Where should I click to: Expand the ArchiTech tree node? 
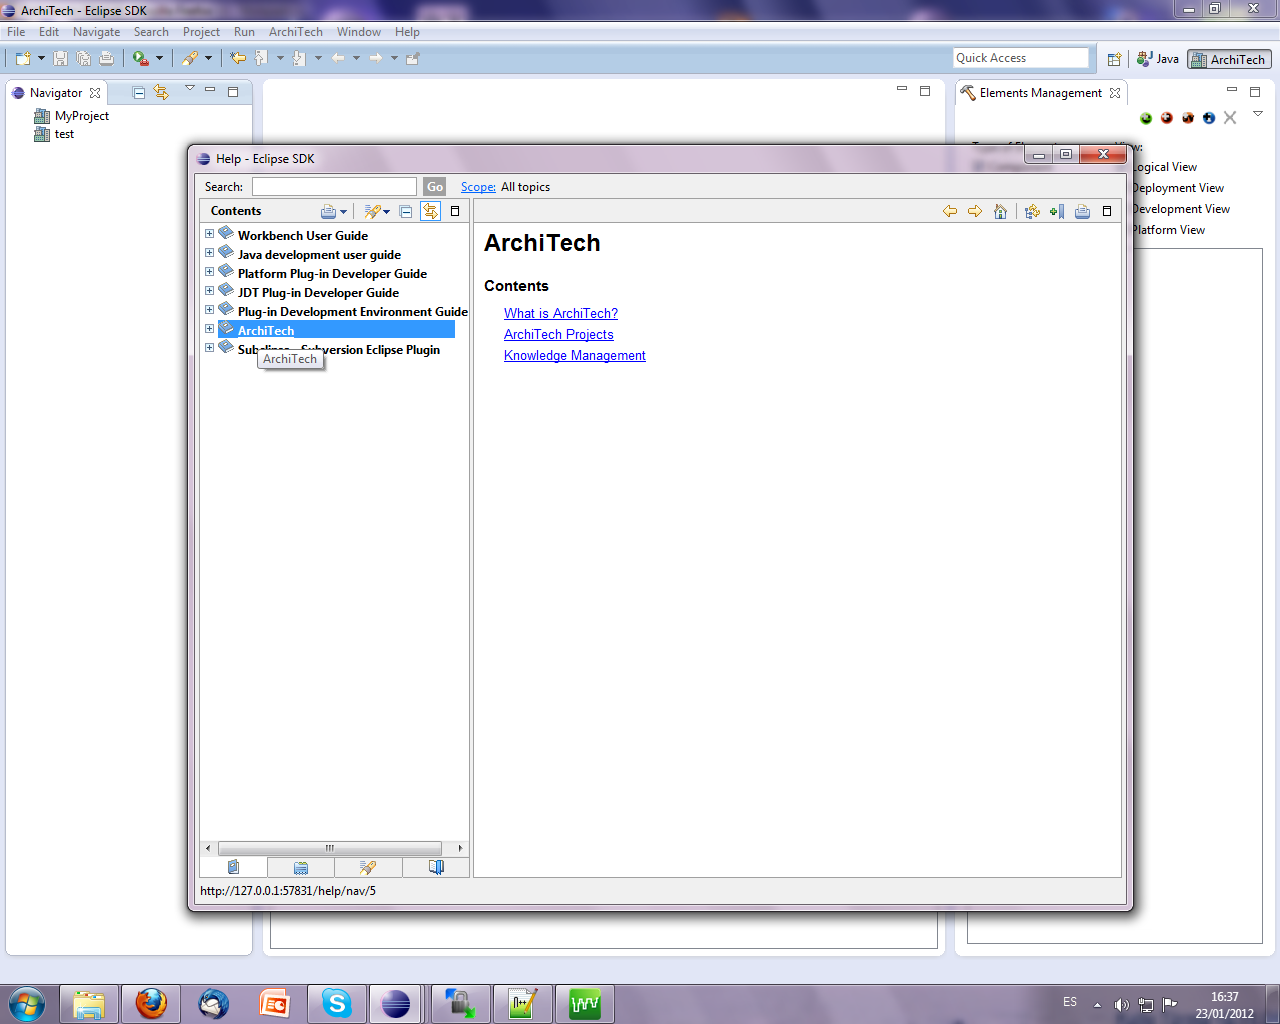[x=209, y=329]
